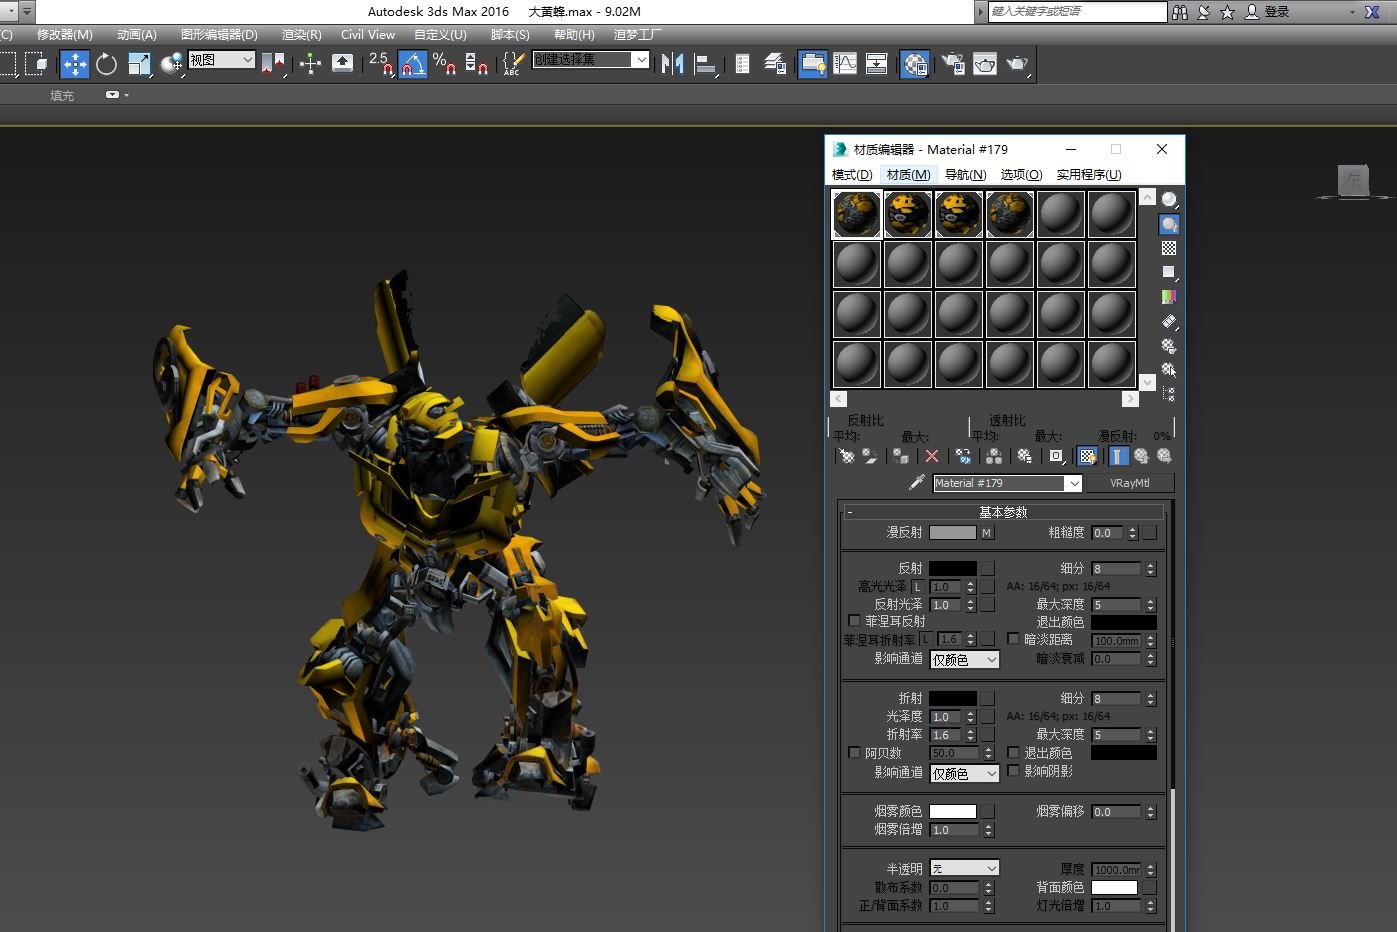
Task: Enable the 菲涅耳反射 checkbox
Action: tap(854, 621)
